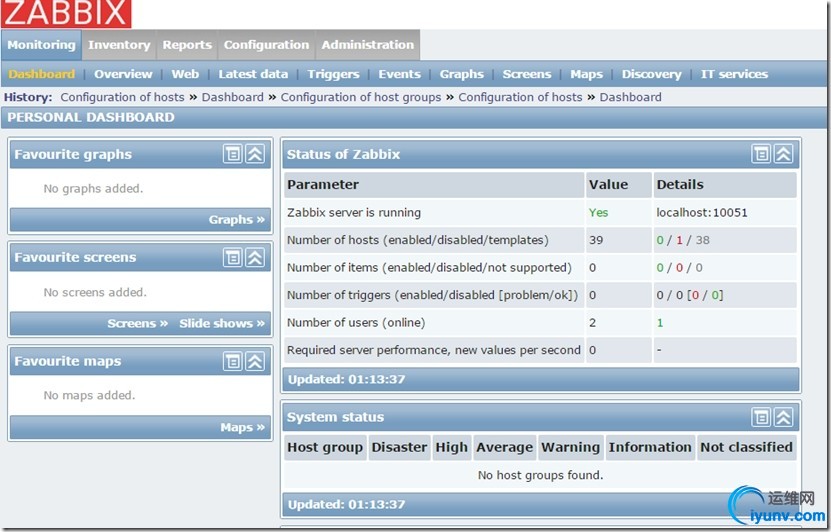Select the Dashboard submenu item

point(41,74)
